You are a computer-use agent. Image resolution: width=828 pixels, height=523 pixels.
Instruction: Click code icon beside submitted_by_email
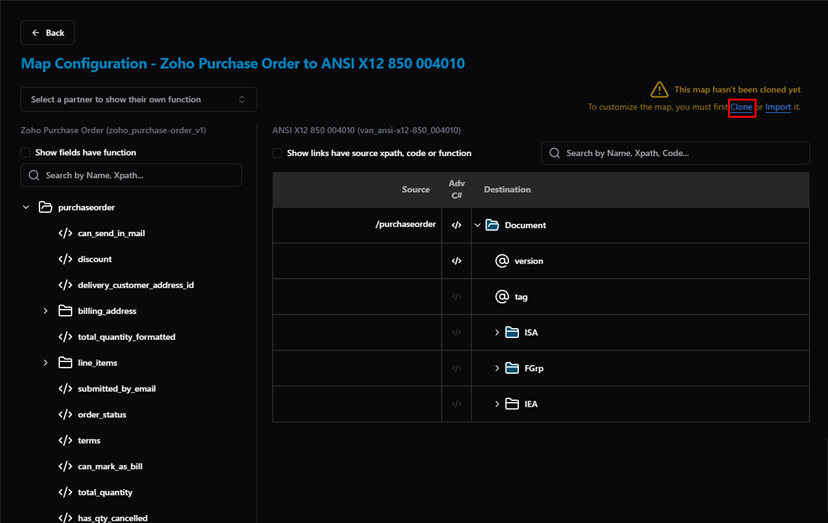pos(65,388)
